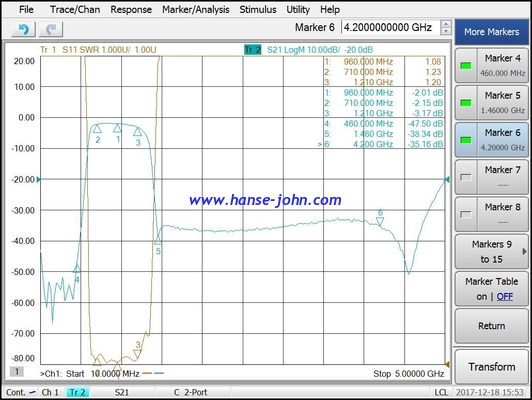This screenshot has height=400, width=532.
Task: Click the Return softkey
Action: pyautogui.click(x=492, y=326)
